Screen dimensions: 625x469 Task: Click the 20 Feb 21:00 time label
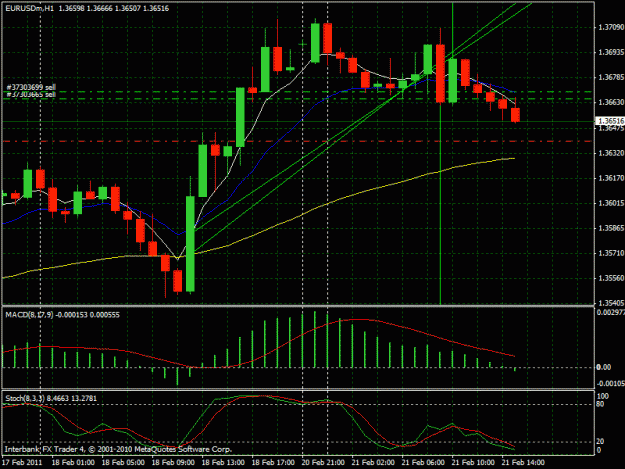pos(323,463)
